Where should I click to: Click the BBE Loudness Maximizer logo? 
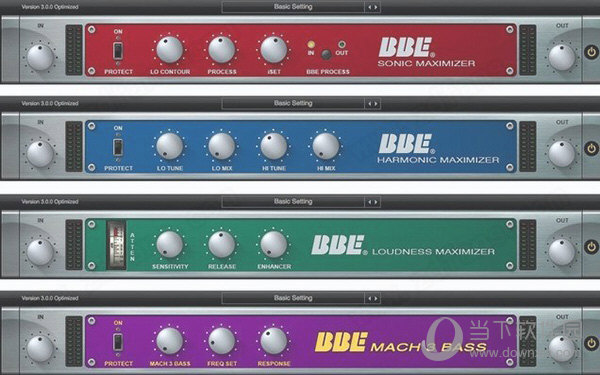click(403, 246)
